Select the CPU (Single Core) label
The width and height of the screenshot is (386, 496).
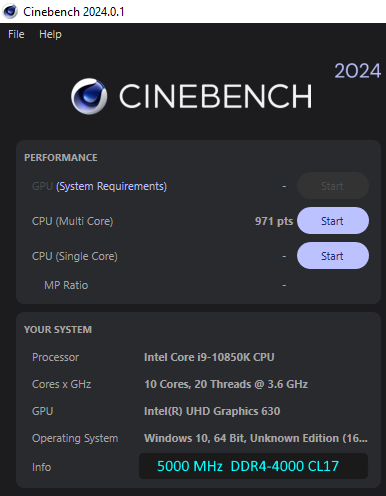(x=75, y=256)
